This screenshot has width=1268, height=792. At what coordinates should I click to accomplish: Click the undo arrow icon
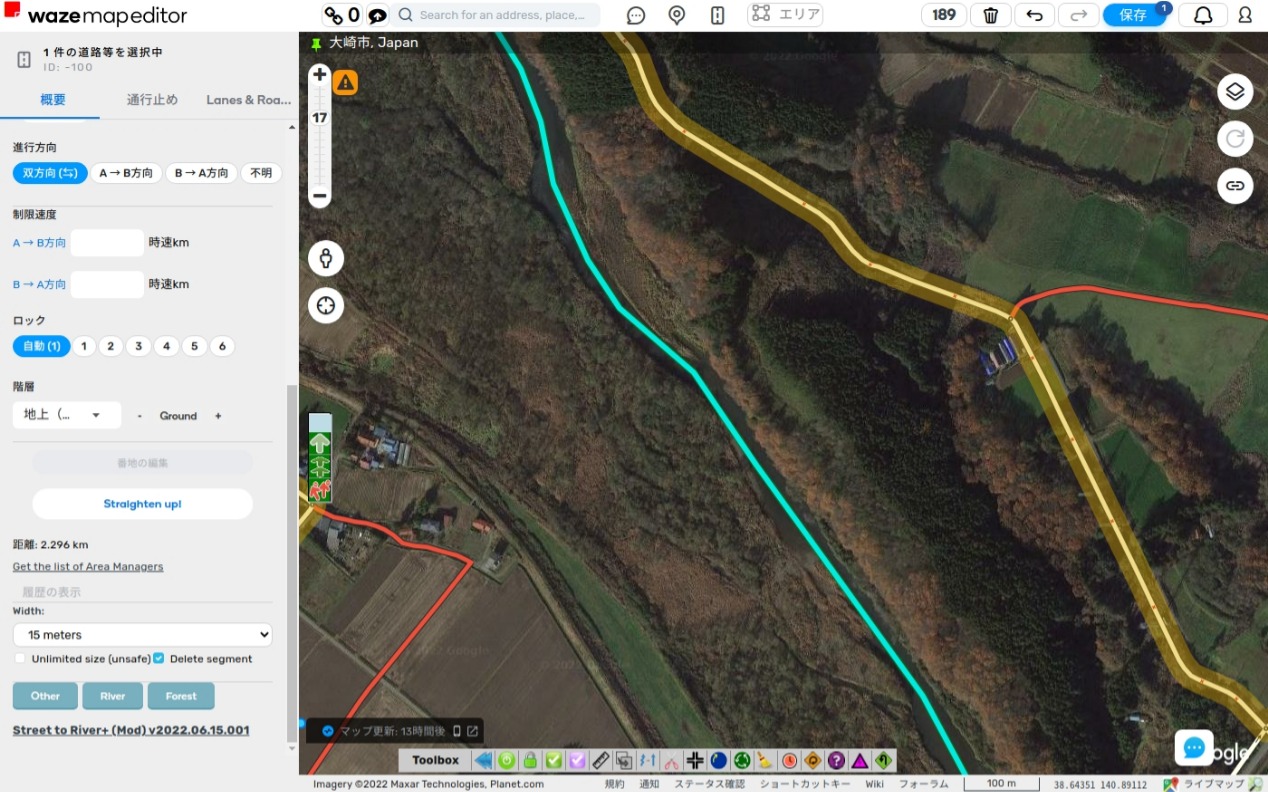tap(1034, 15)
